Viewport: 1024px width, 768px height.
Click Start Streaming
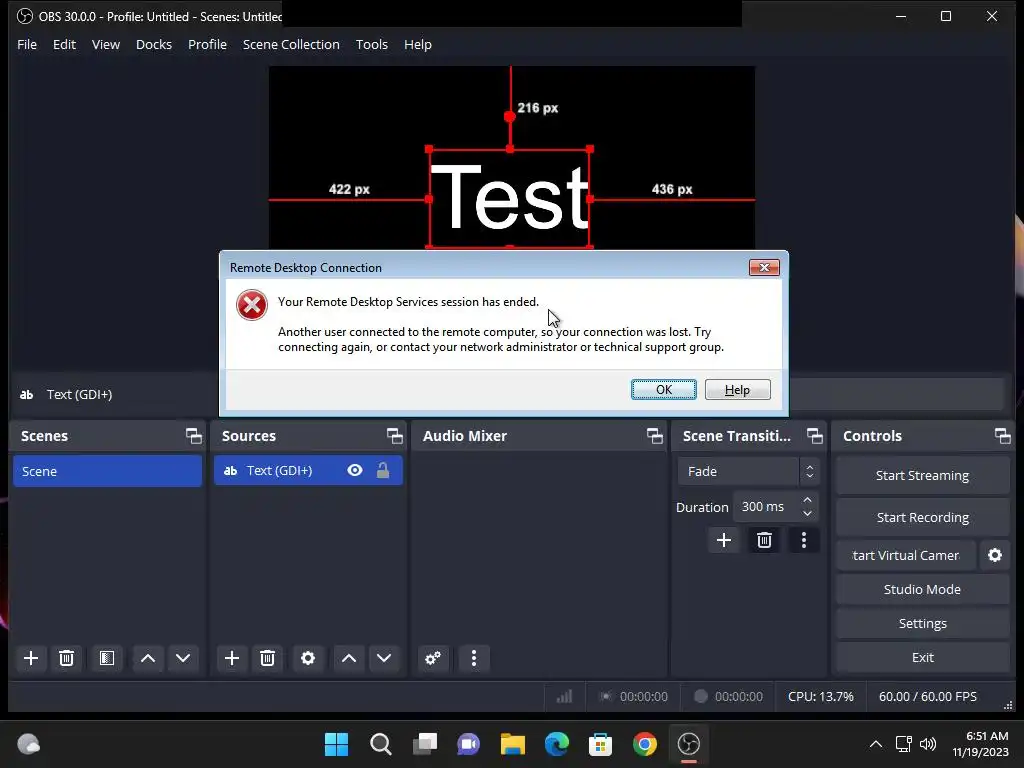tap(922, 475)
